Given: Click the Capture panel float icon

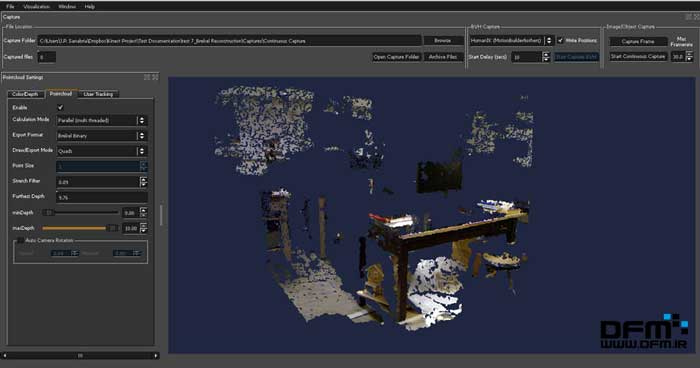Looking at the screenshot, I should point(688,17).
